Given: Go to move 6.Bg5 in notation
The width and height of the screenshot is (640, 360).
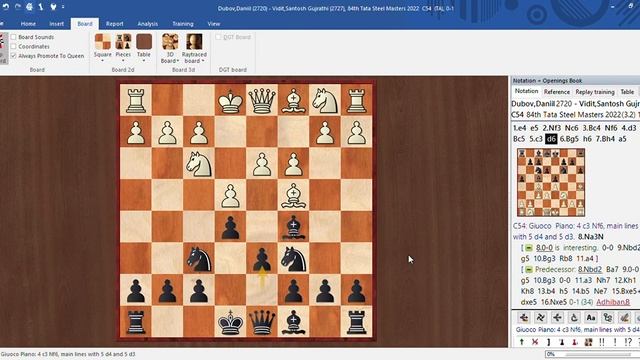Looking at the screenshot, I should pos(569,139).
